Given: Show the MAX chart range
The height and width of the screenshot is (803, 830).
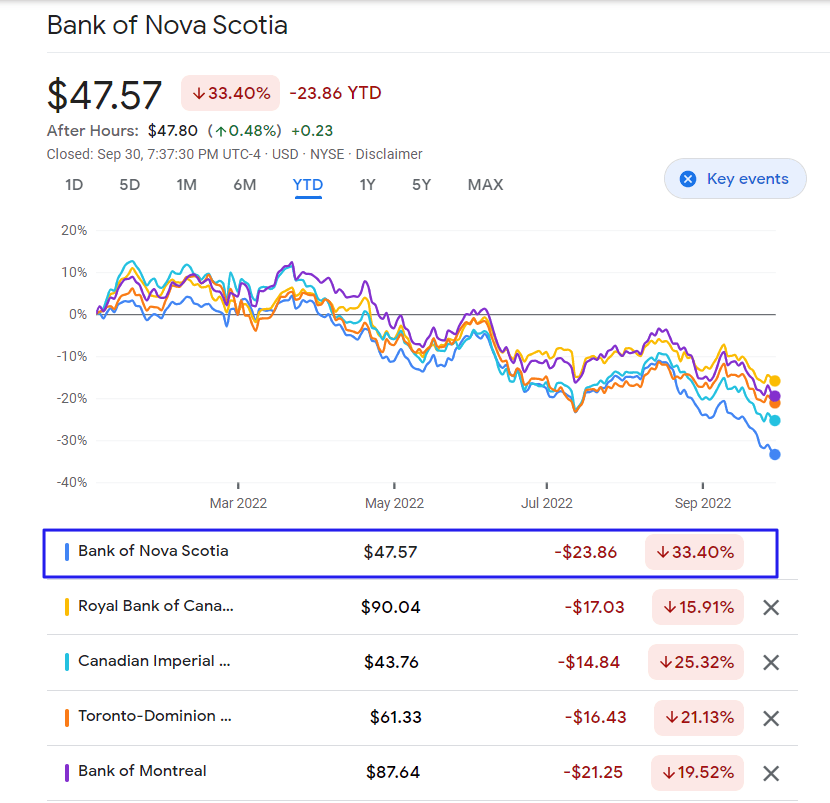Looking at the screenshot, I should (485, 185).
